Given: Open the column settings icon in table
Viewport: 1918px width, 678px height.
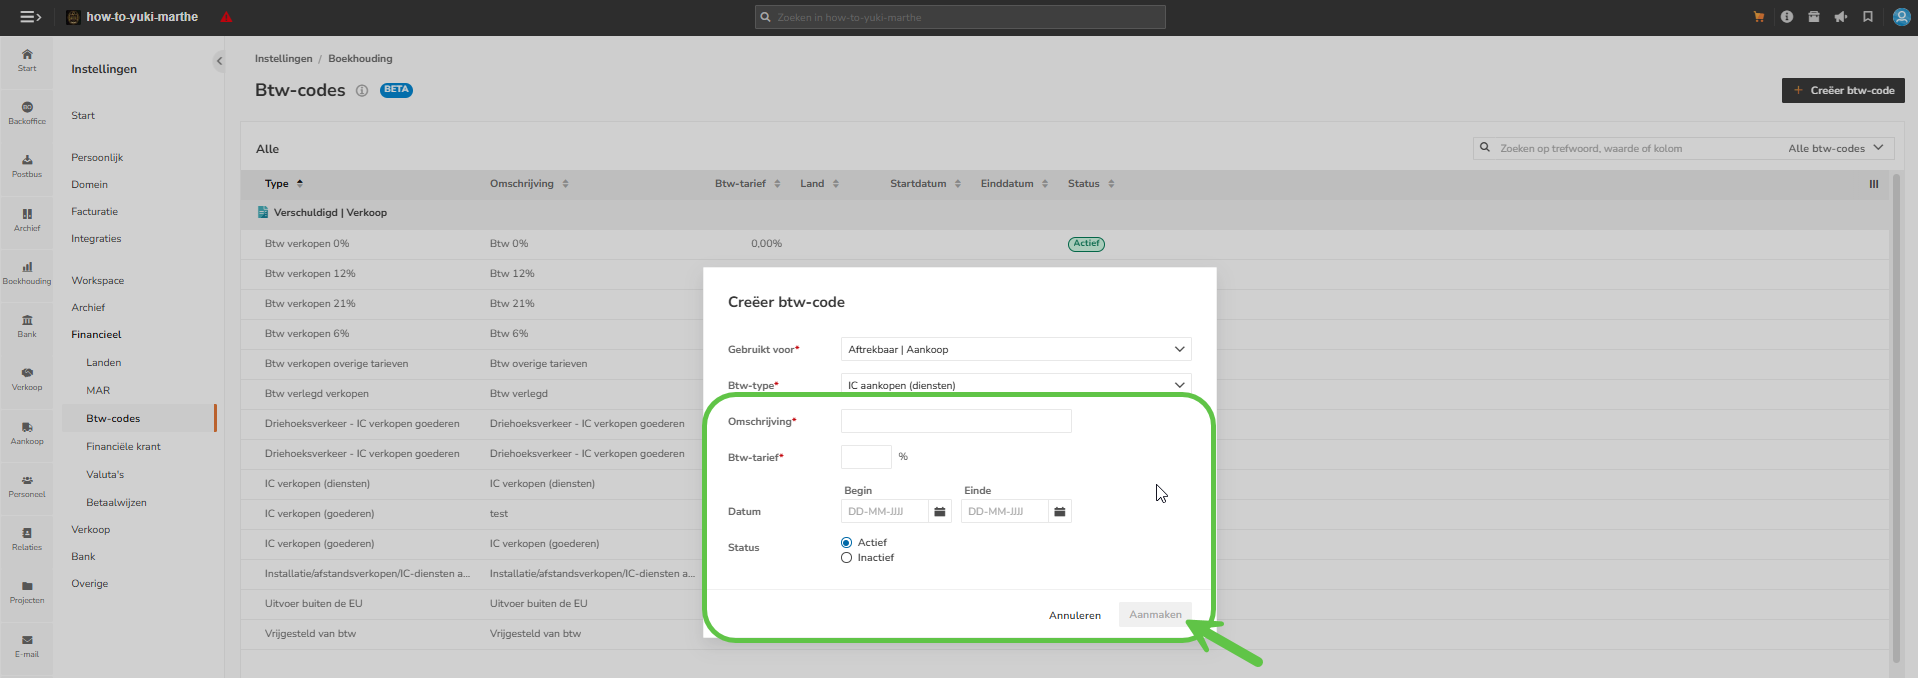Looking at the screenshot, I should click(1874, 184).
